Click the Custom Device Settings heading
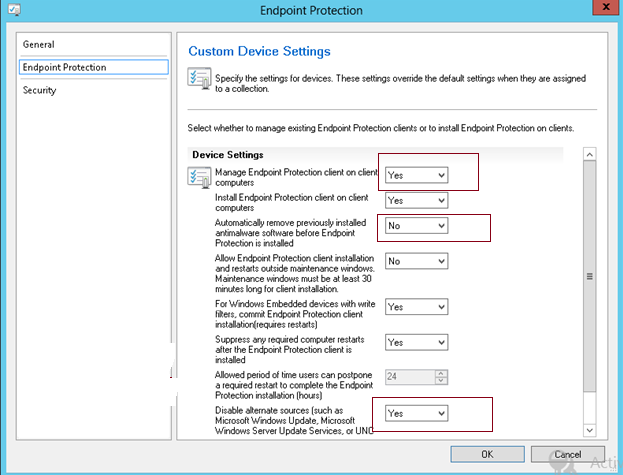The image size is (623, 475). coord(259,51)
